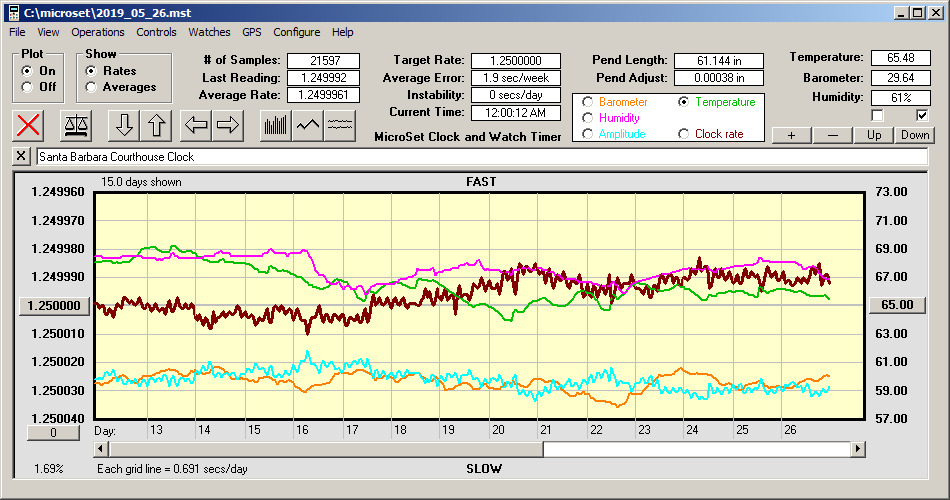The image size is (950, 500).
Task: Click the Barometer reading field
Action: pos(900,78)
